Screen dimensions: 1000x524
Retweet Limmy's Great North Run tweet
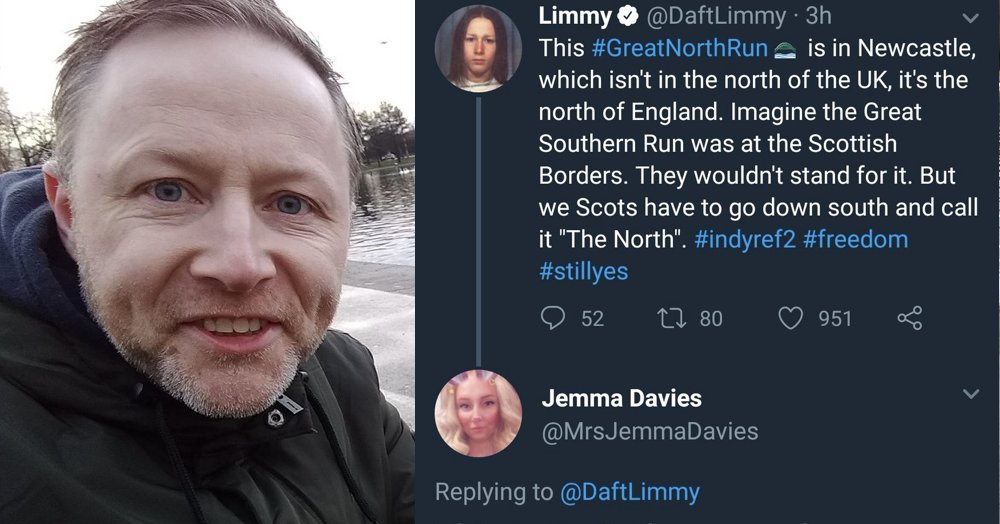pos(672,317)
